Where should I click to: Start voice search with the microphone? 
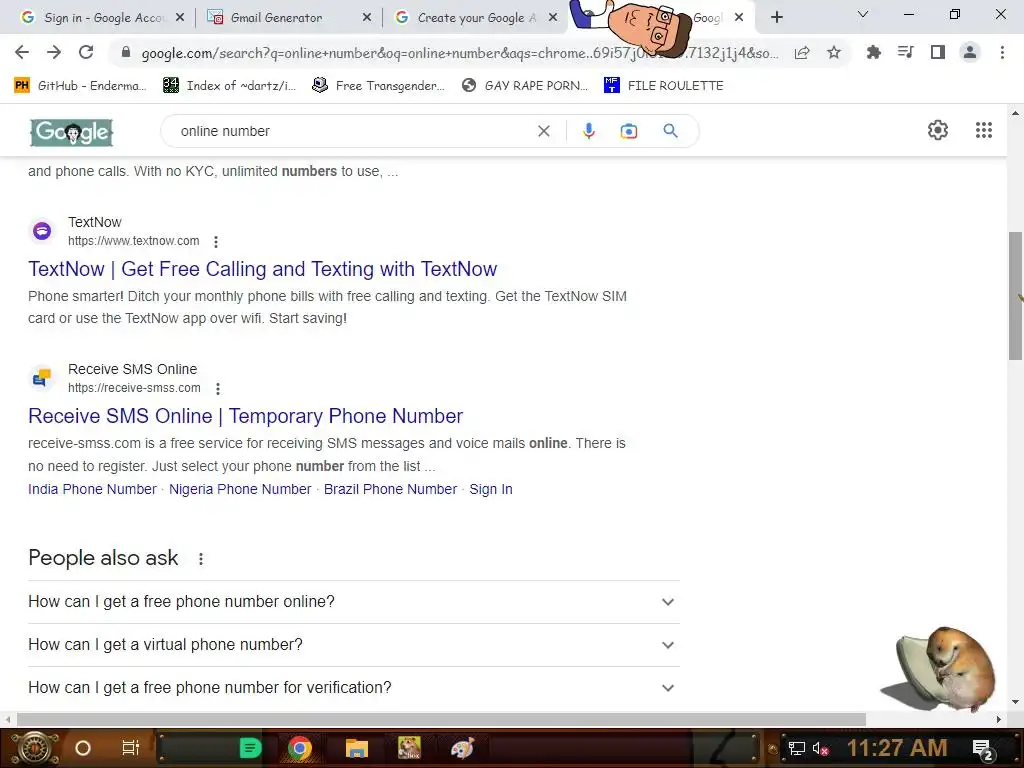[588, 131]
